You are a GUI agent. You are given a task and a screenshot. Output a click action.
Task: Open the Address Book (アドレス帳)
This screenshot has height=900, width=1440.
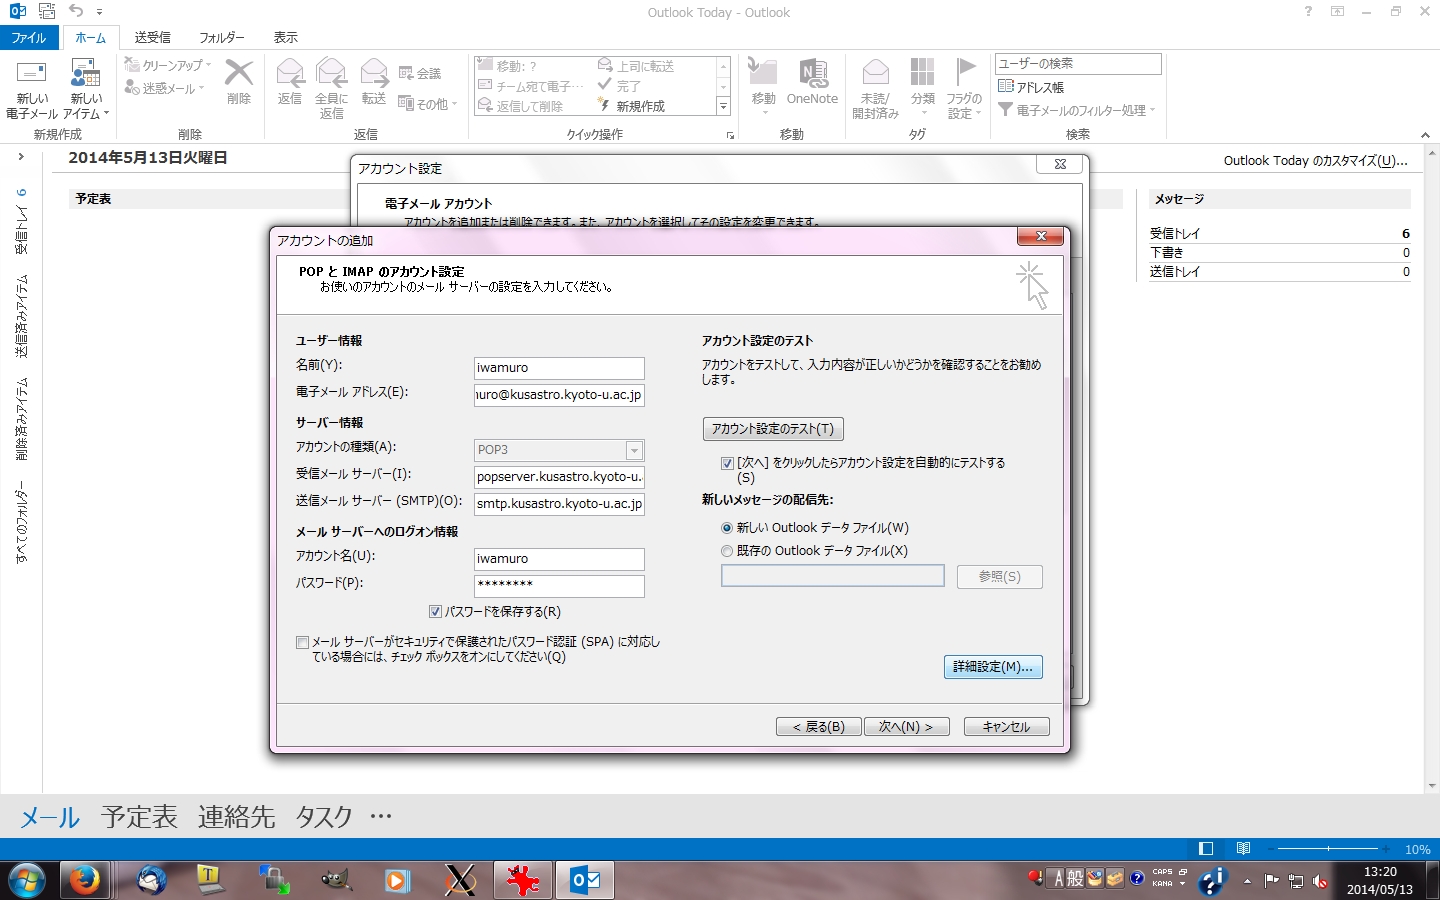coord(1031,87)
